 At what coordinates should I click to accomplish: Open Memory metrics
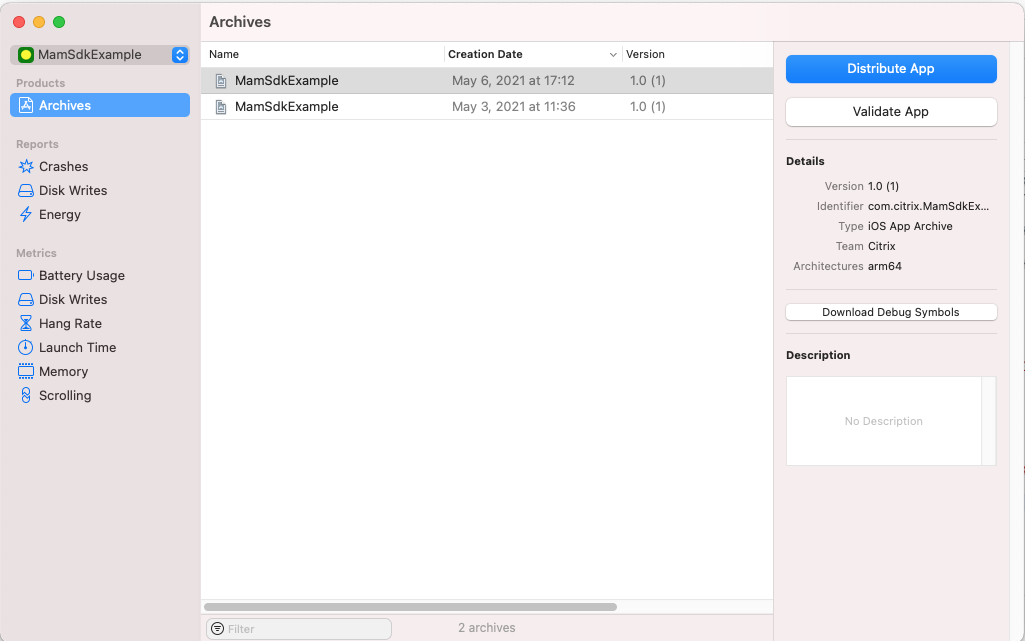coord(63,371)
